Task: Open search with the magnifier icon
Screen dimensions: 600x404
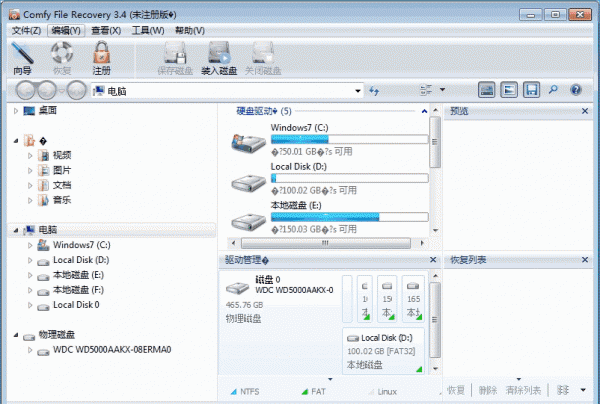Action: pyautogui.click(x=553, y=90)
